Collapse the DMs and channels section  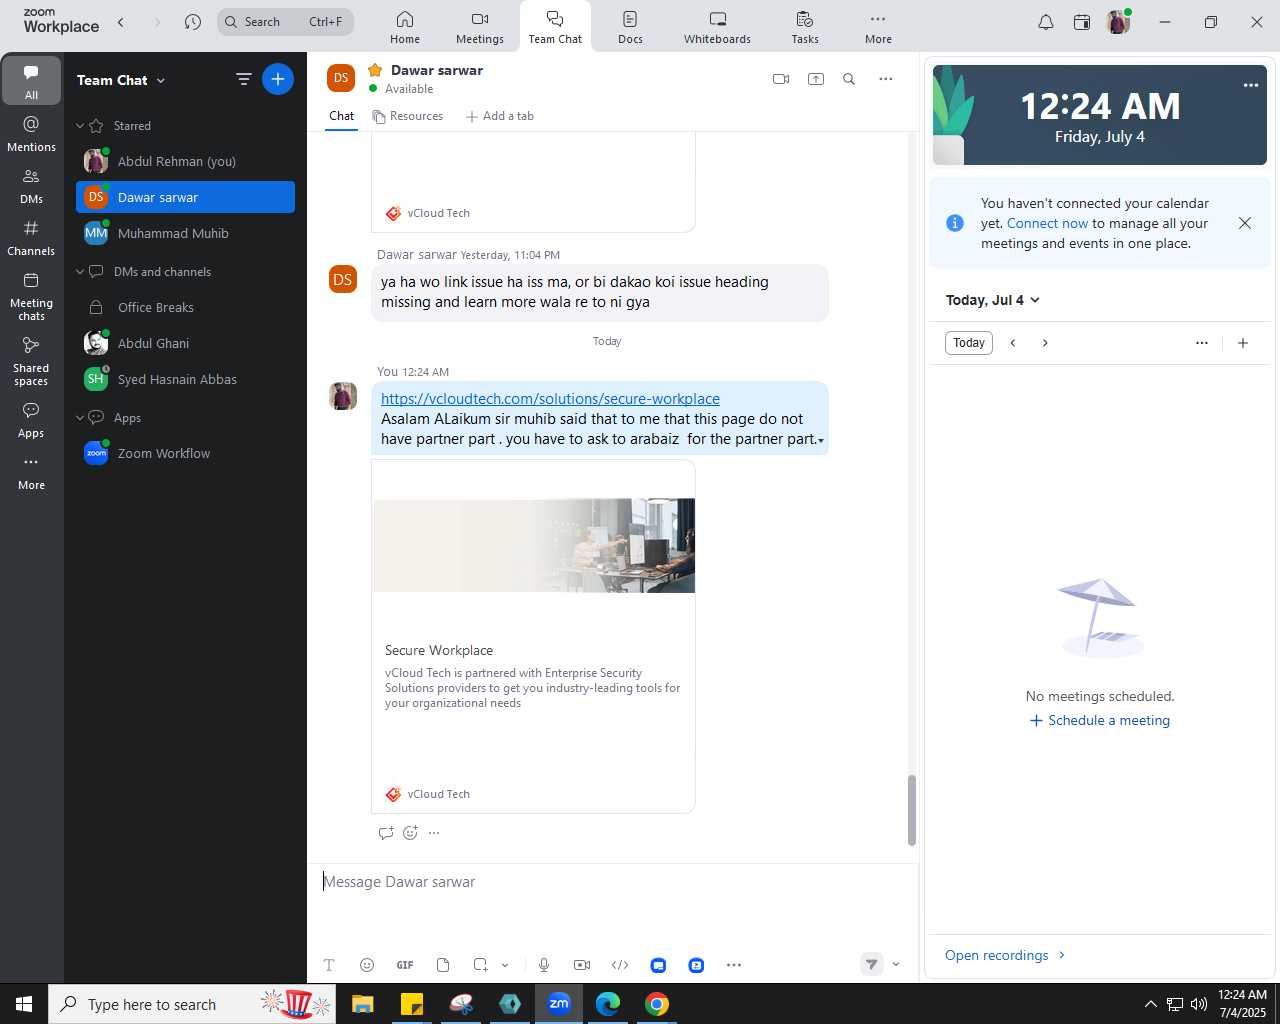tap(80, 272)
